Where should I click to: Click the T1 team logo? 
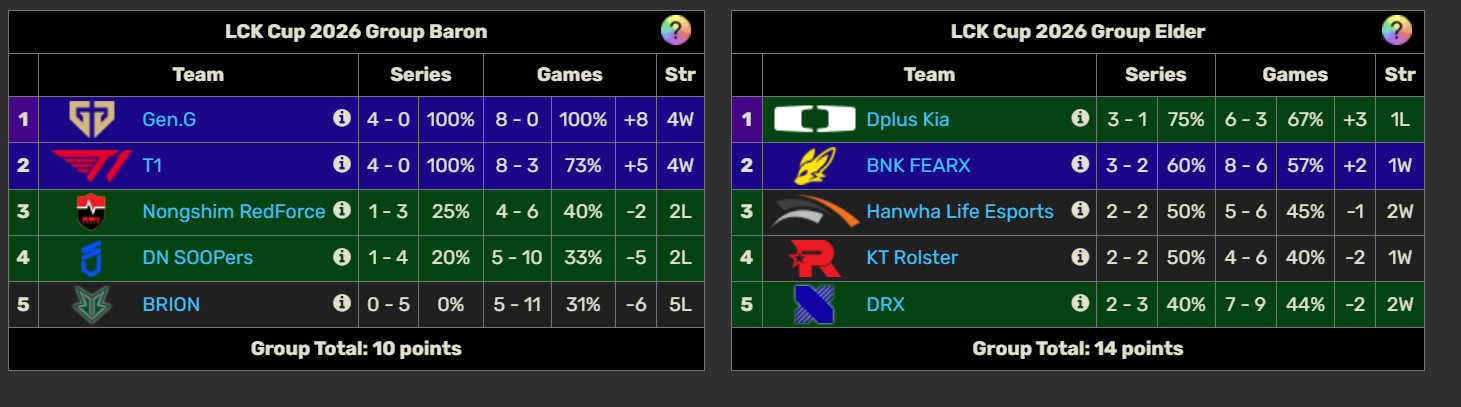click(x=92, y=165)
